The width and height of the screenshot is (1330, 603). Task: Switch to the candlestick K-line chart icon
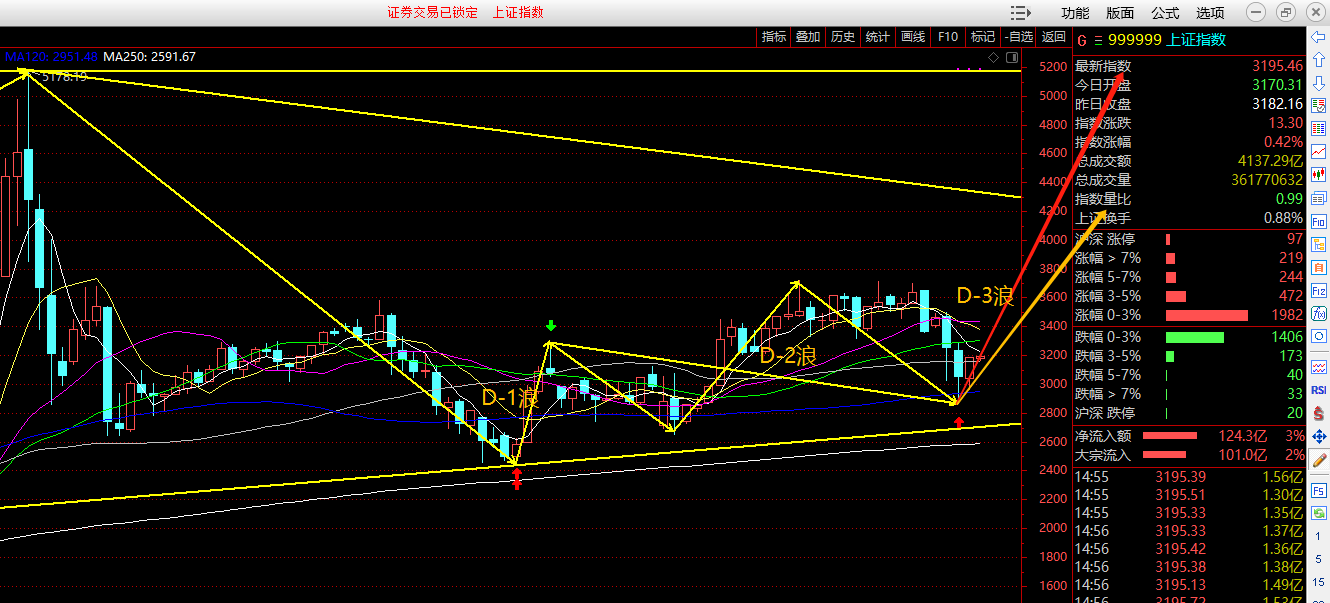[x=1319, y=175]
